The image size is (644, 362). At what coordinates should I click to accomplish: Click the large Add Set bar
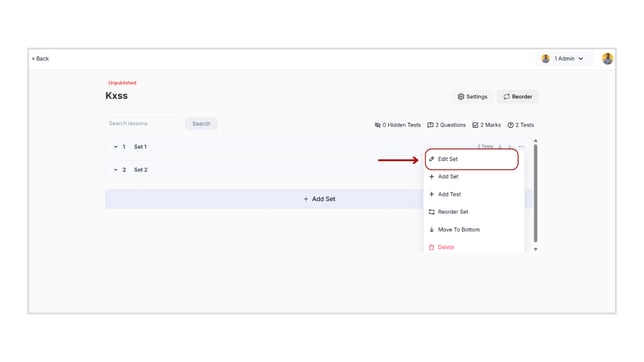[319, 199]
